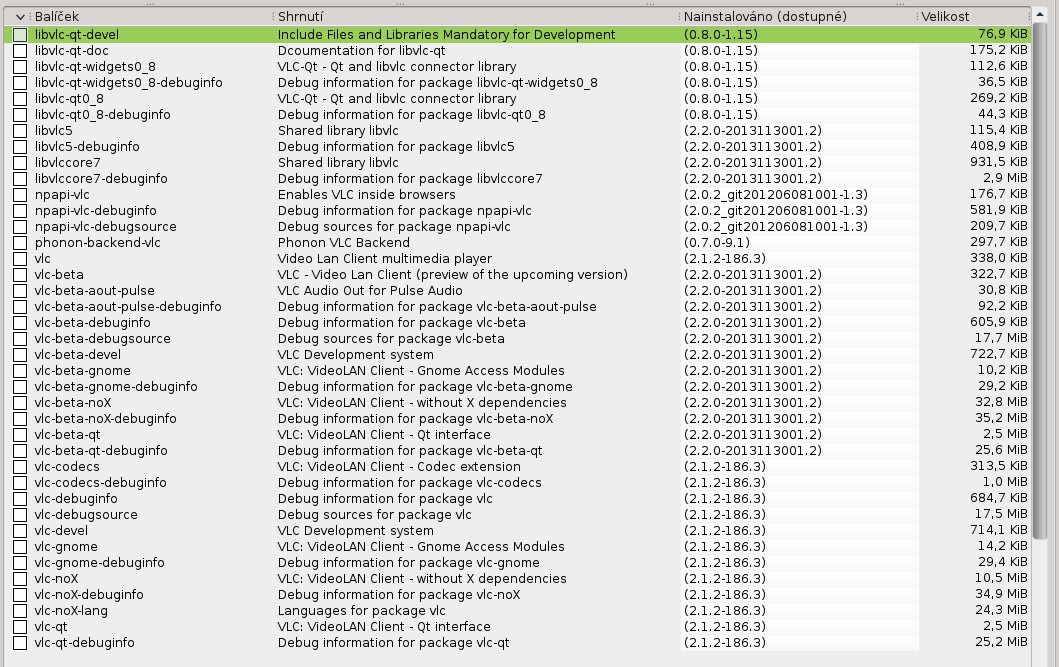This screenshot has height=667, width=1059.
Task: Select the npapi-vlc-debugsource package name
Action: click(105, 227)
